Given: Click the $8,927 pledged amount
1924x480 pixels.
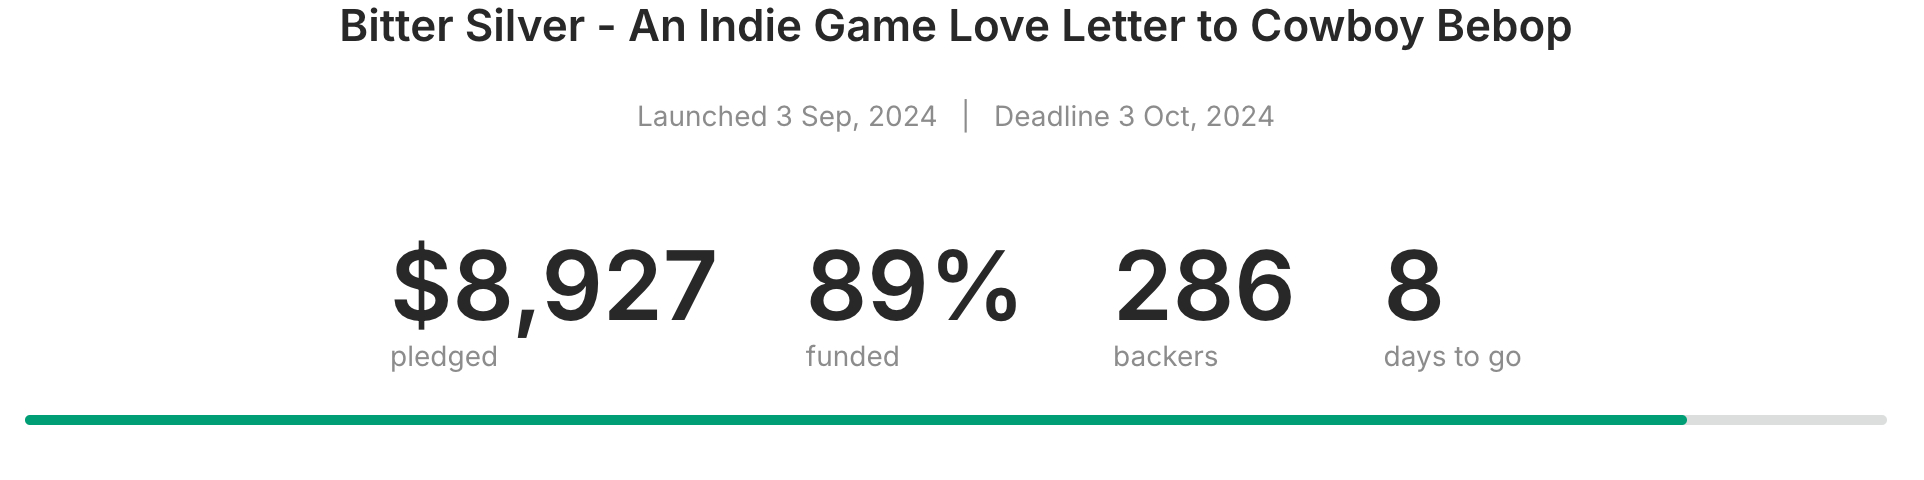Looking at the screenshot, I should (555, 288).
